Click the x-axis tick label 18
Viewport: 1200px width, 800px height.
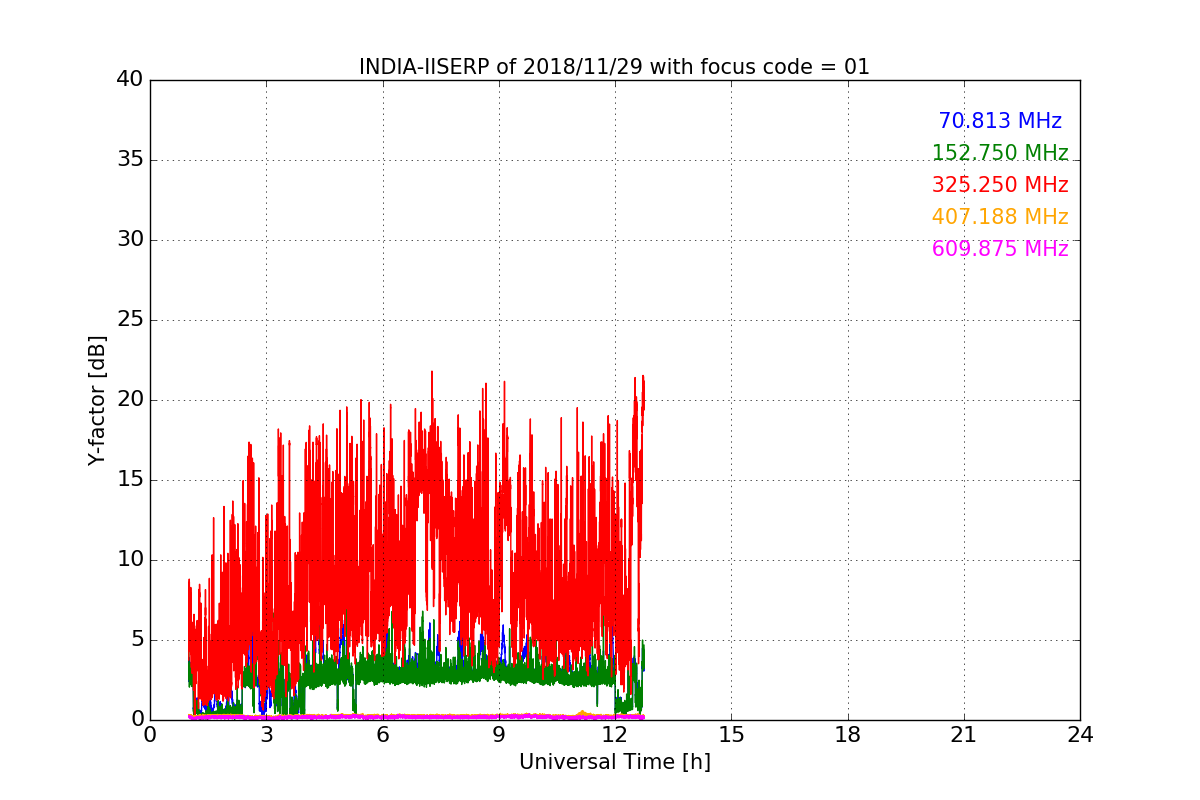[848, 734]
